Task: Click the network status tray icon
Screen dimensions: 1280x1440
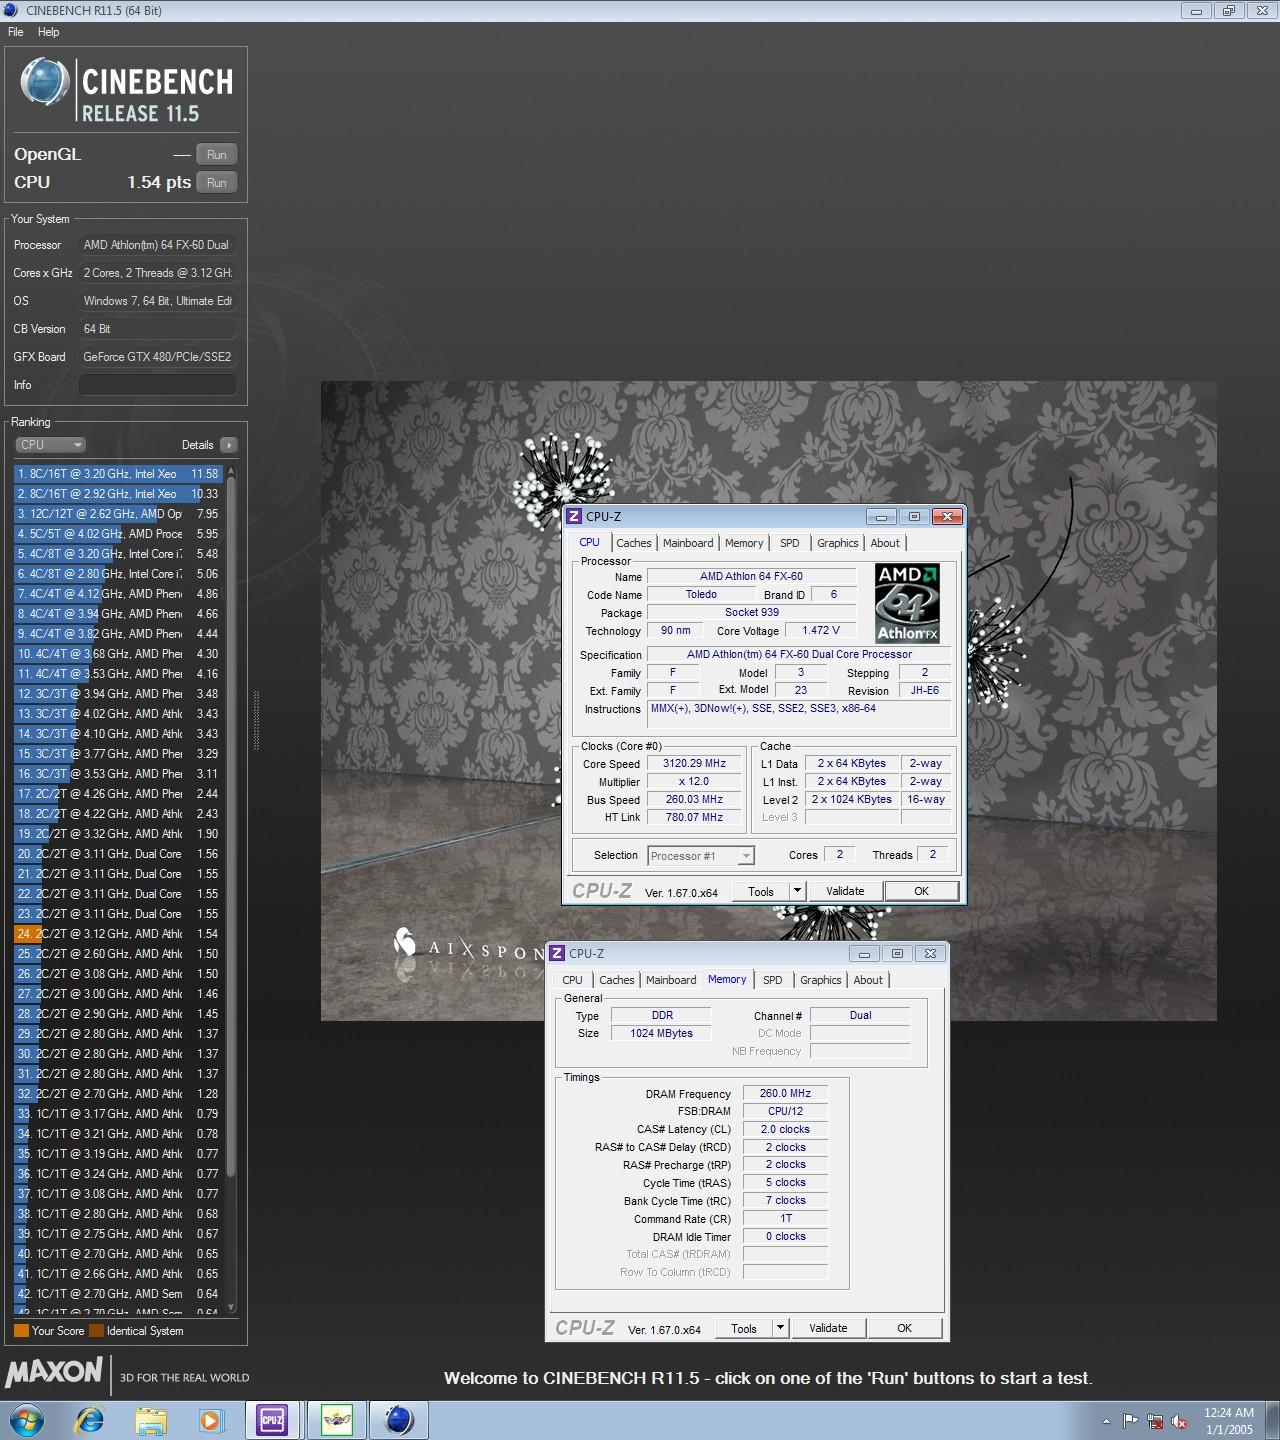Action: [1155, 1421]
